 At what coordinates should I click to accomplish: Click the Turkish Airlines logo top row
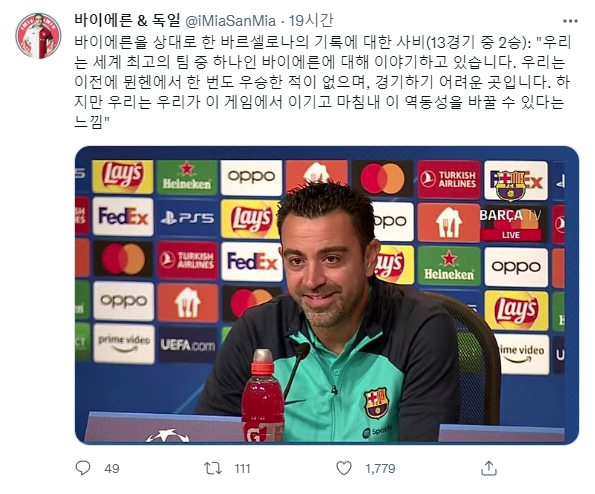449,179
